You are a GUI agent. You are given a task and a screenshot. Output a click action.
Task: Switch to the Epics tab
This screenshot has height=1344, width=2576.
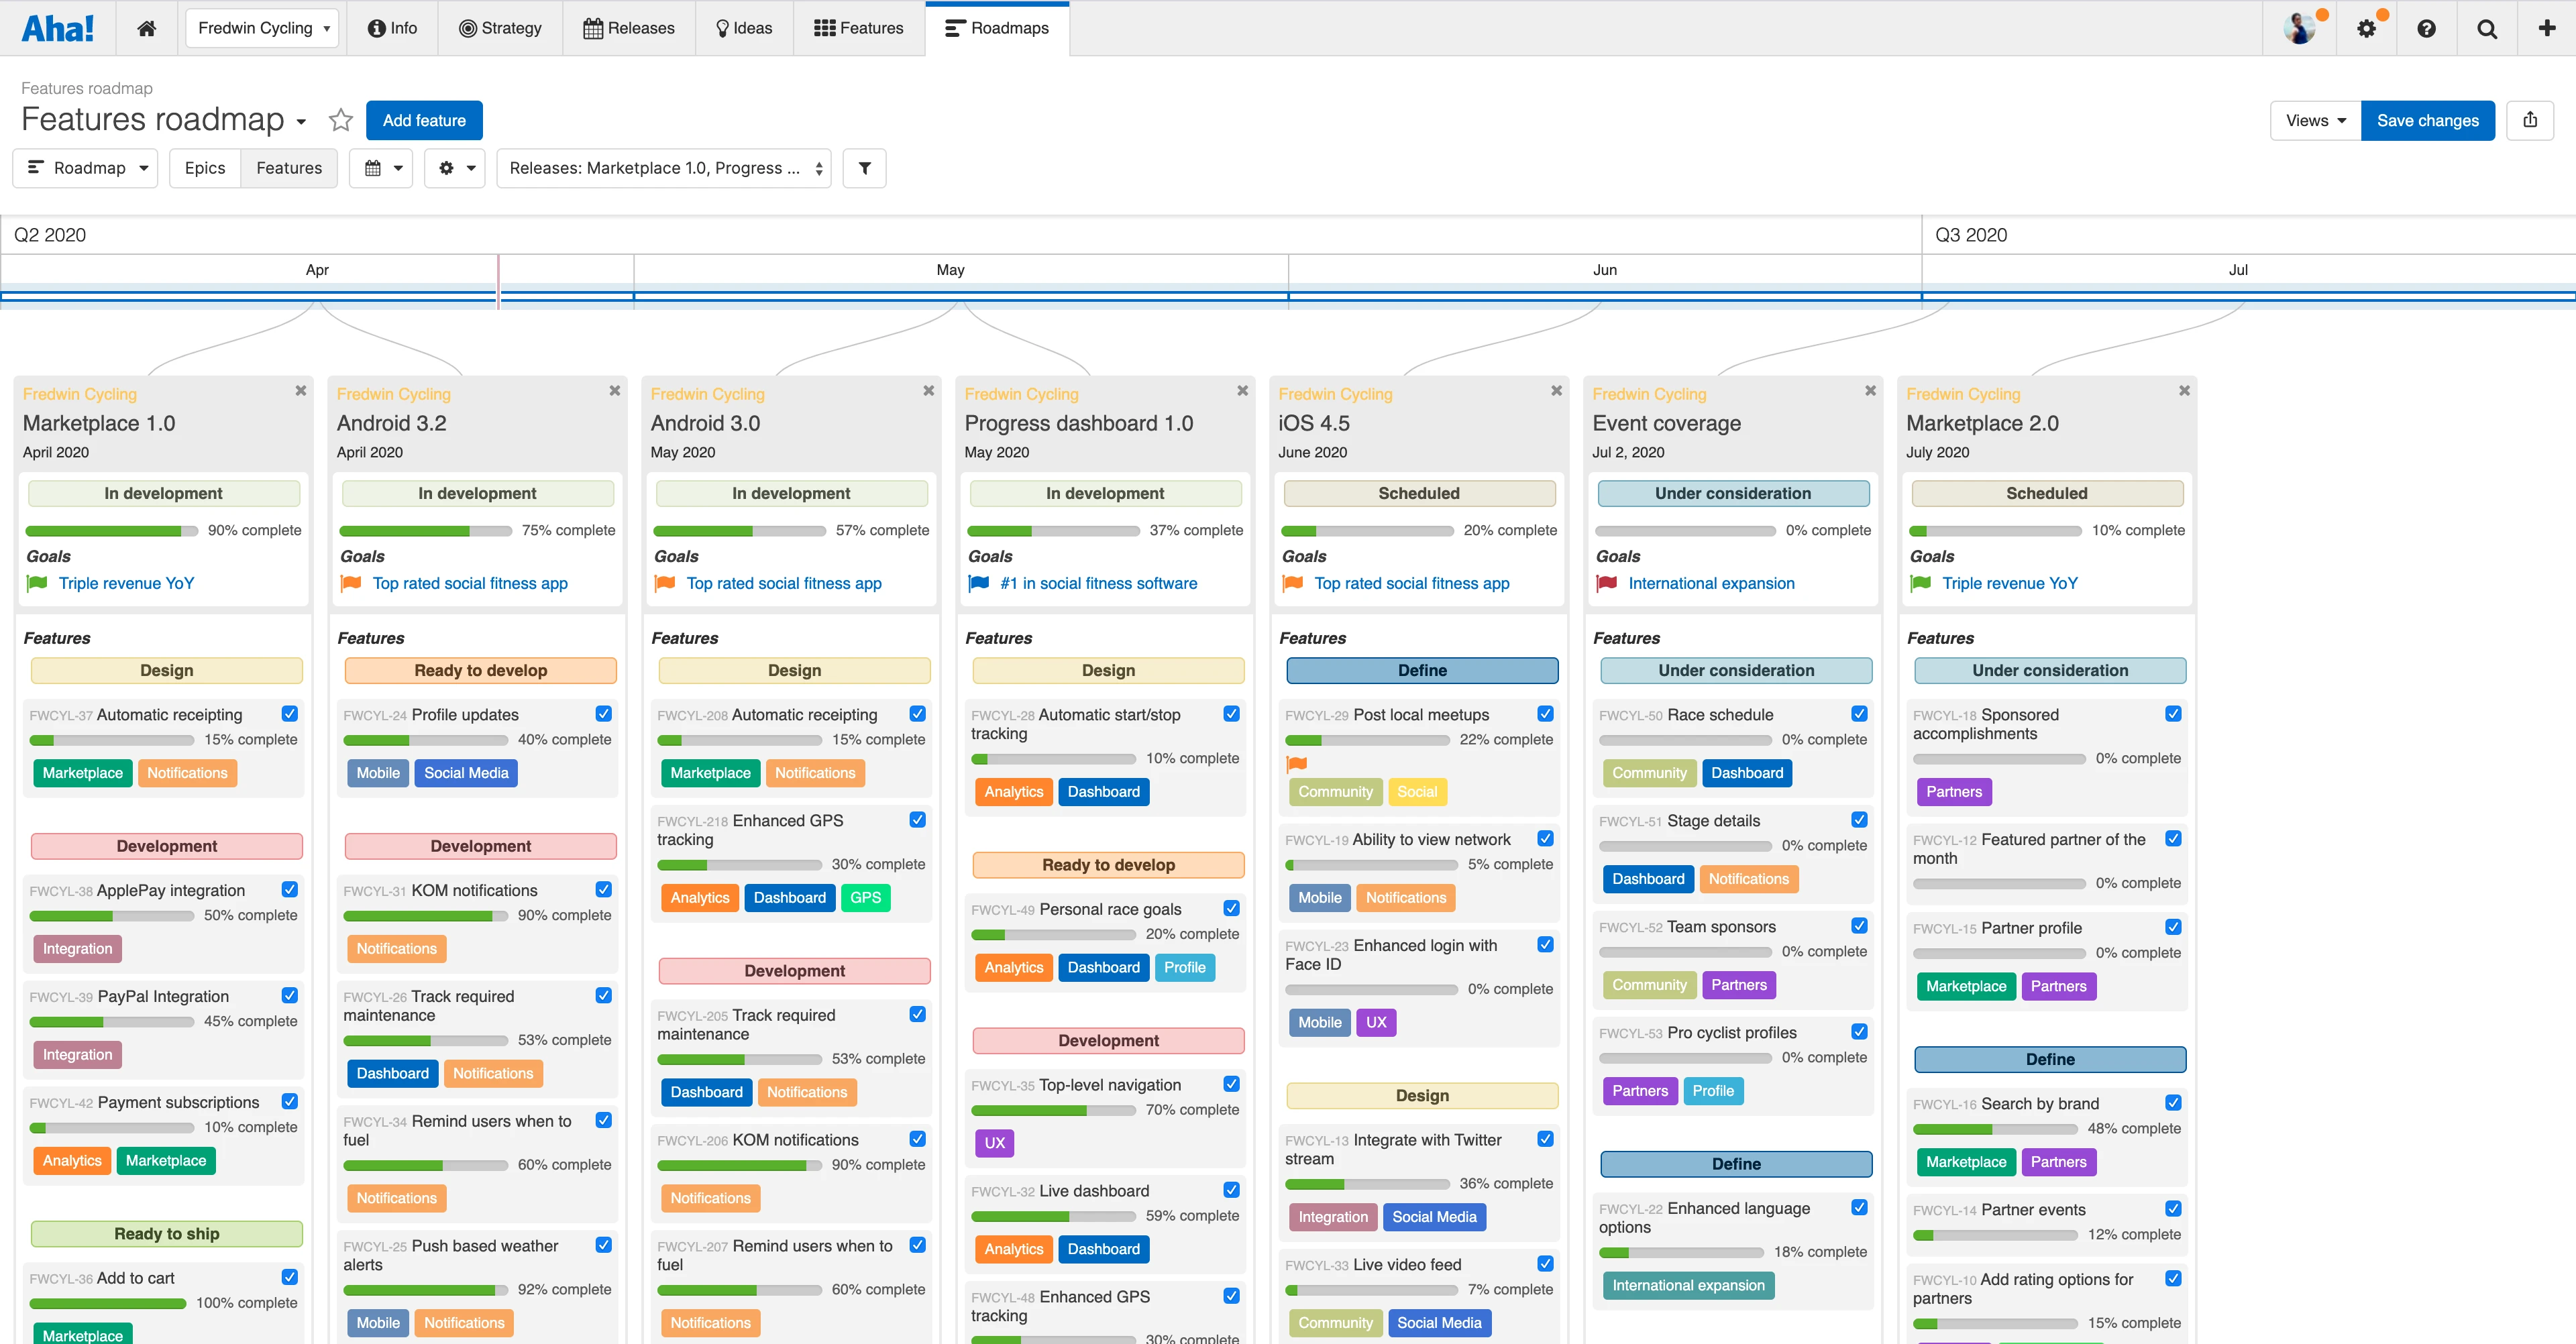[x=204, y=168]
